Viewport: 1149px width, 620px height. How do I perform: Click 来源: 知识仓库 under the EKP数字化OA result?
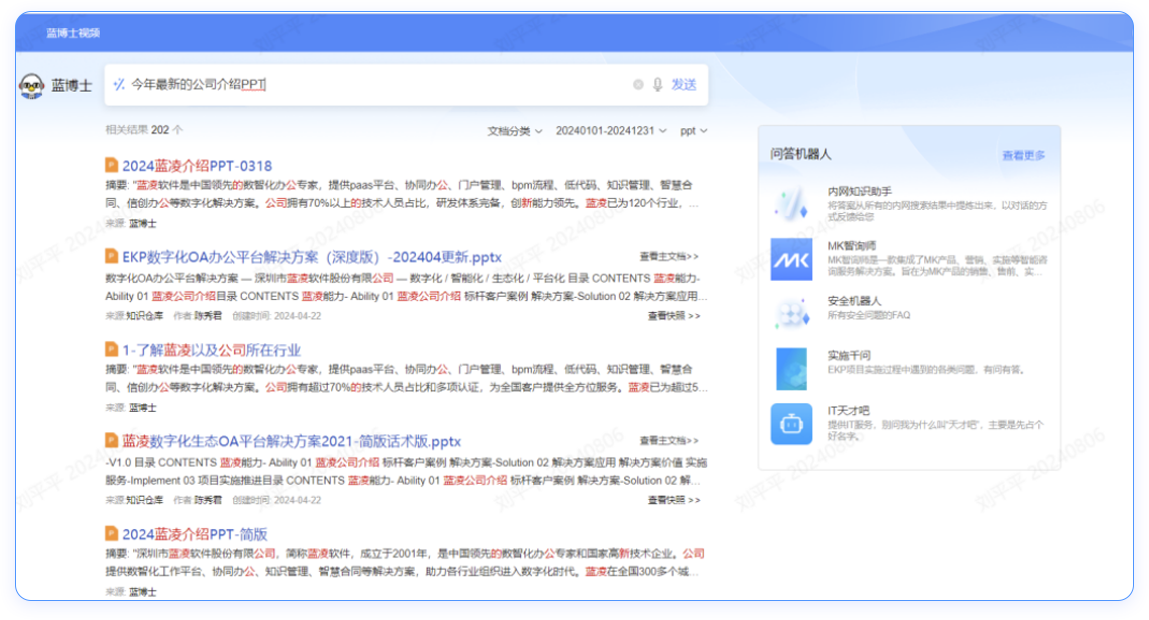(x=134, y=316)
